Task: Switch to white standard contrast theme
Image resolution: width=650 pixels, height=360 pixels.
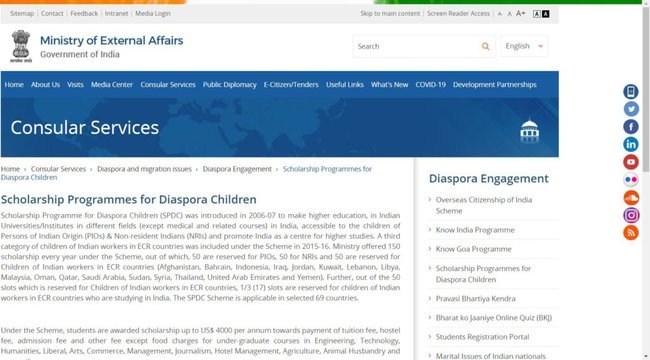Action: 537,14
